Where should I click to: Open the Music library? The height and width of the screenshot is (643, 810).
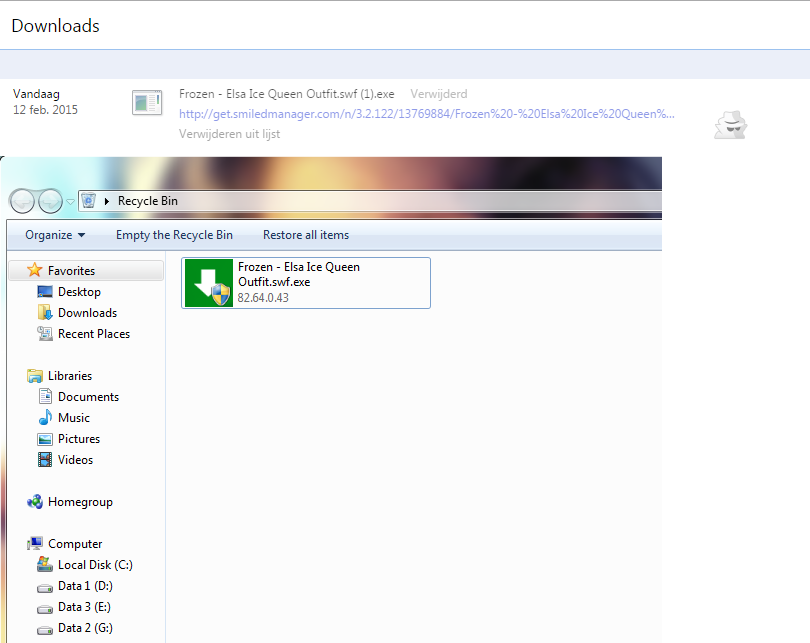73,418
